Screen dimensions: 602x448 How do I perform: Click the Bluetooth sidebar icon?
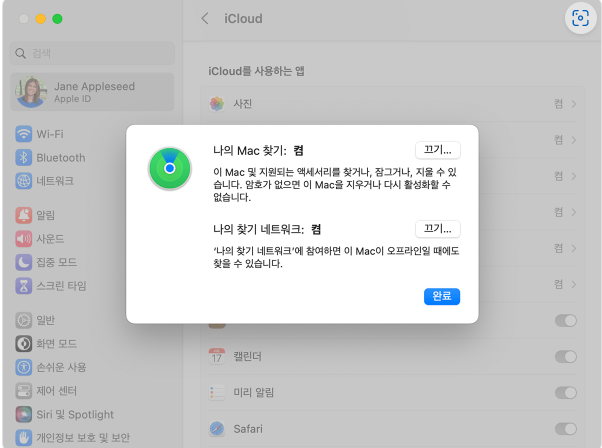[23, 157]
